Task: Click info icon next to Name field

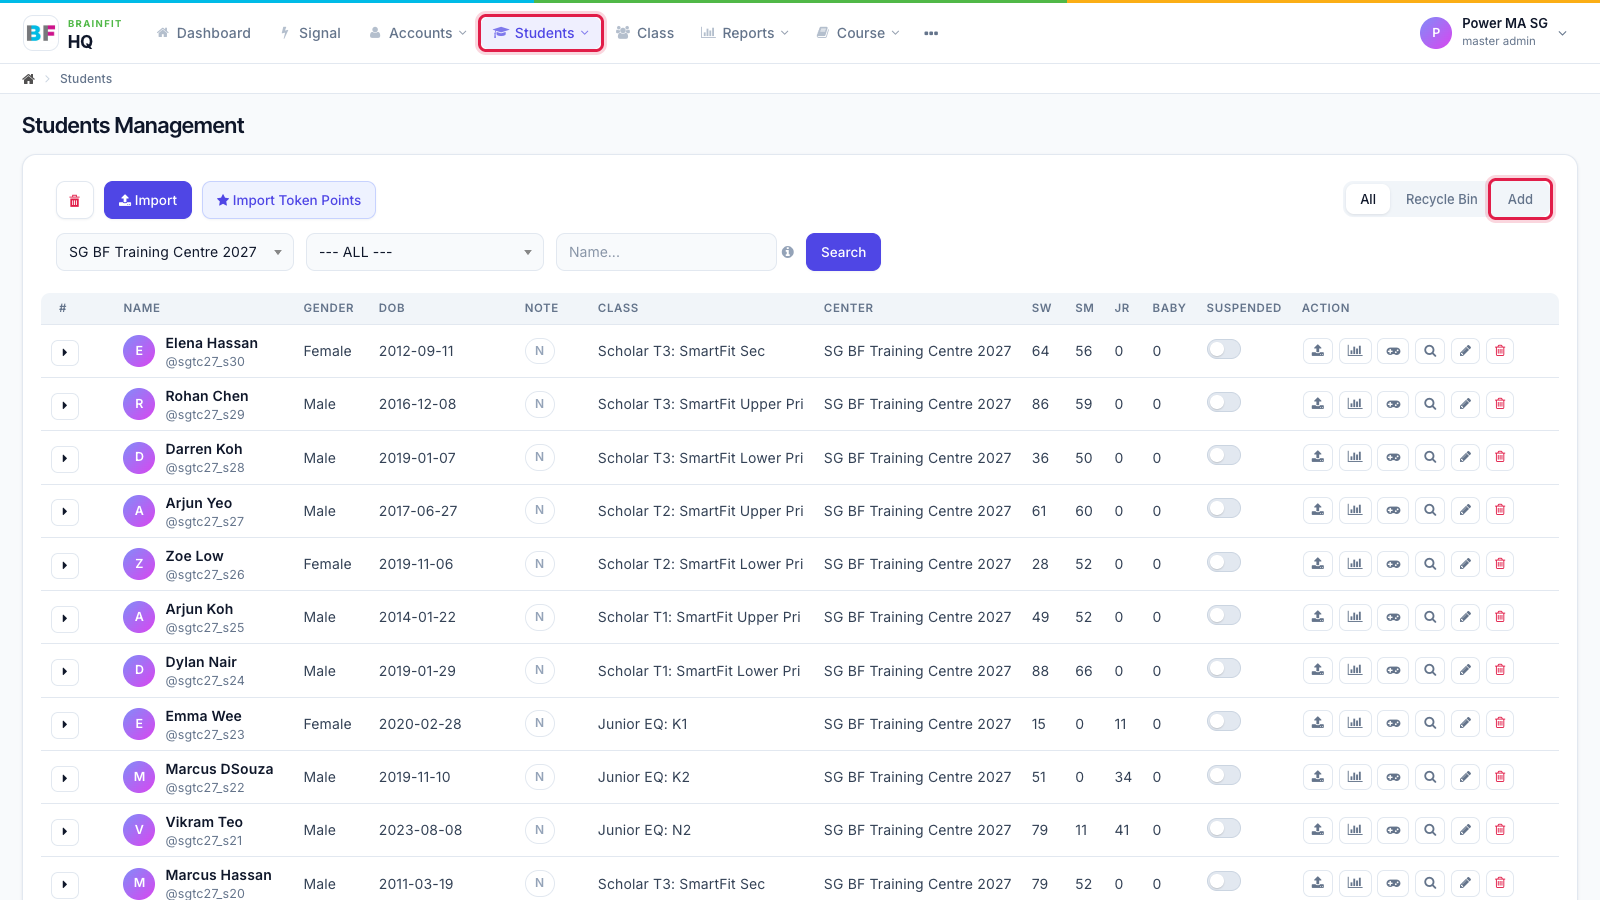Action: pos(788,252)
